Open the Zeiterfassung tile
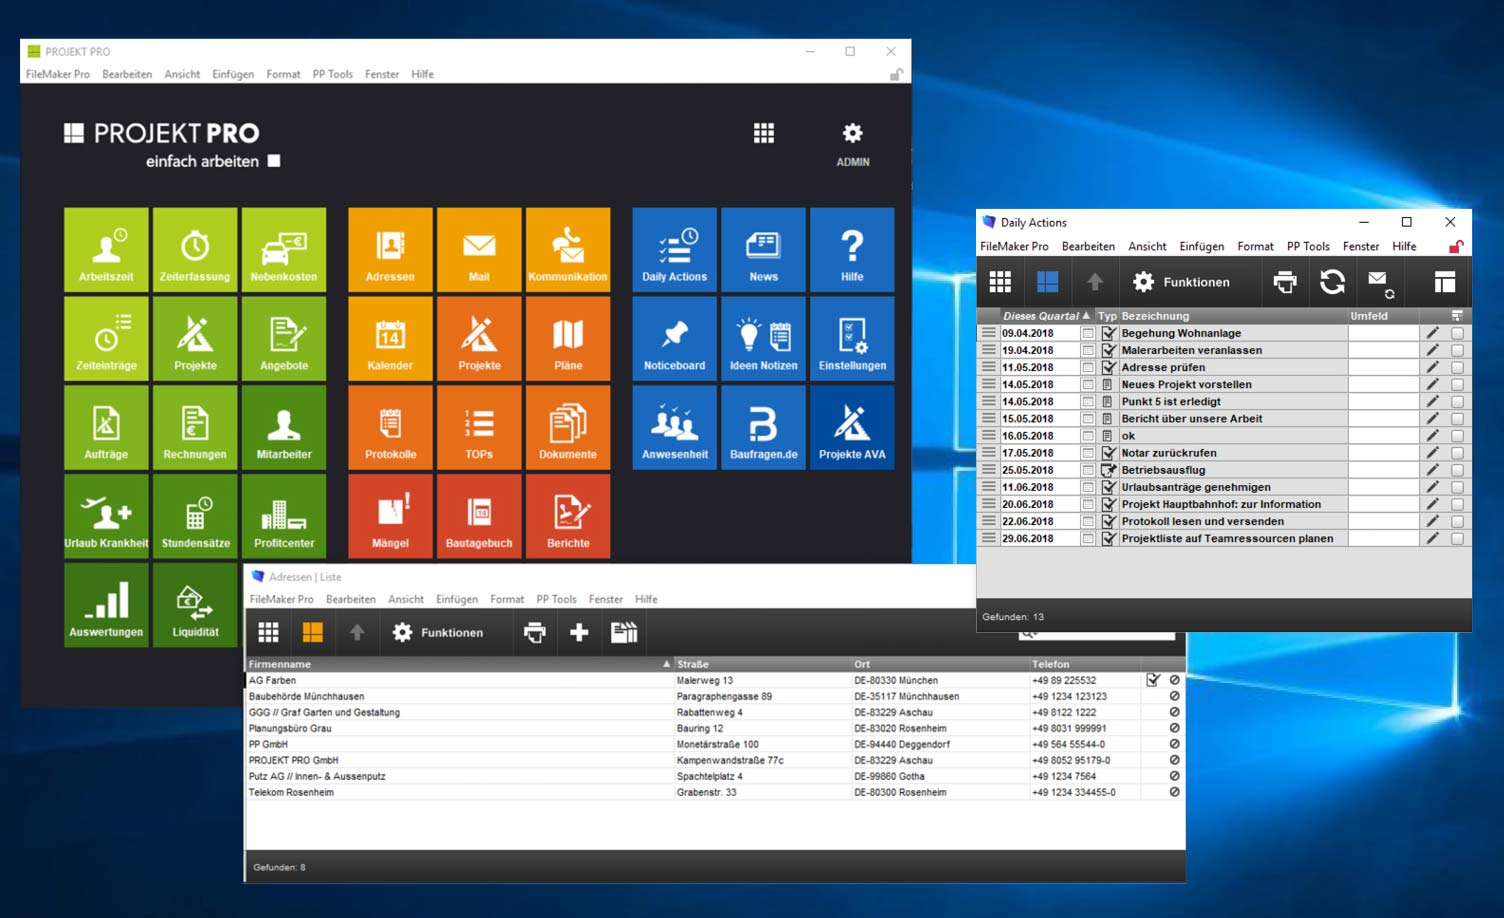The height and width of the screenshot is (918, 1504). click(195, 250)
